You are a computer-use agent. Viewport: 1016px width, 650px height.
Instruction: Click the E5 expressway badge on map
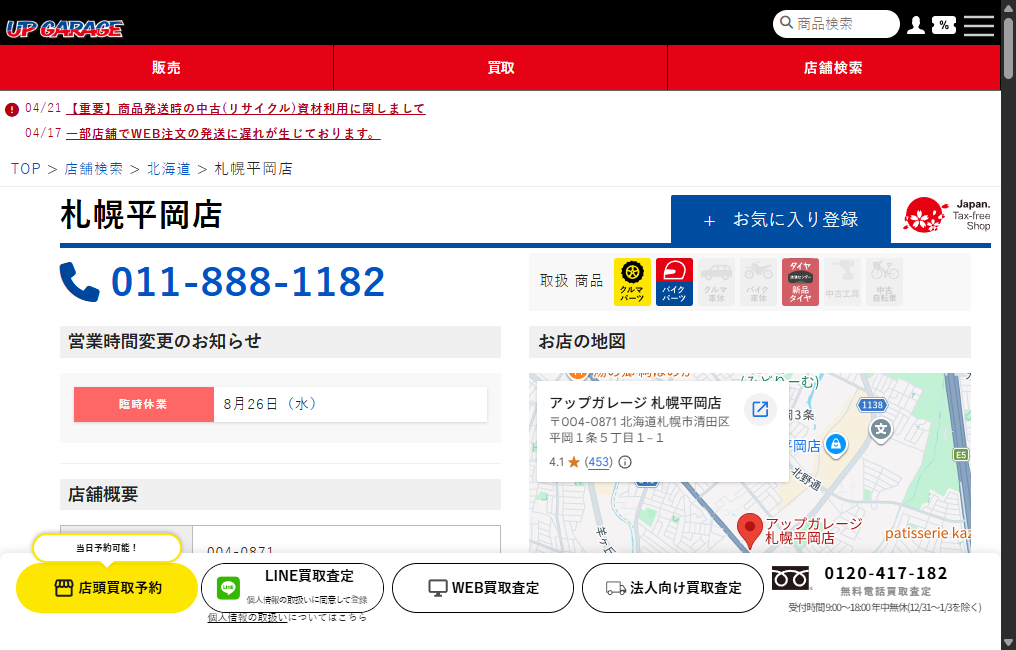(x=961, y=455)
